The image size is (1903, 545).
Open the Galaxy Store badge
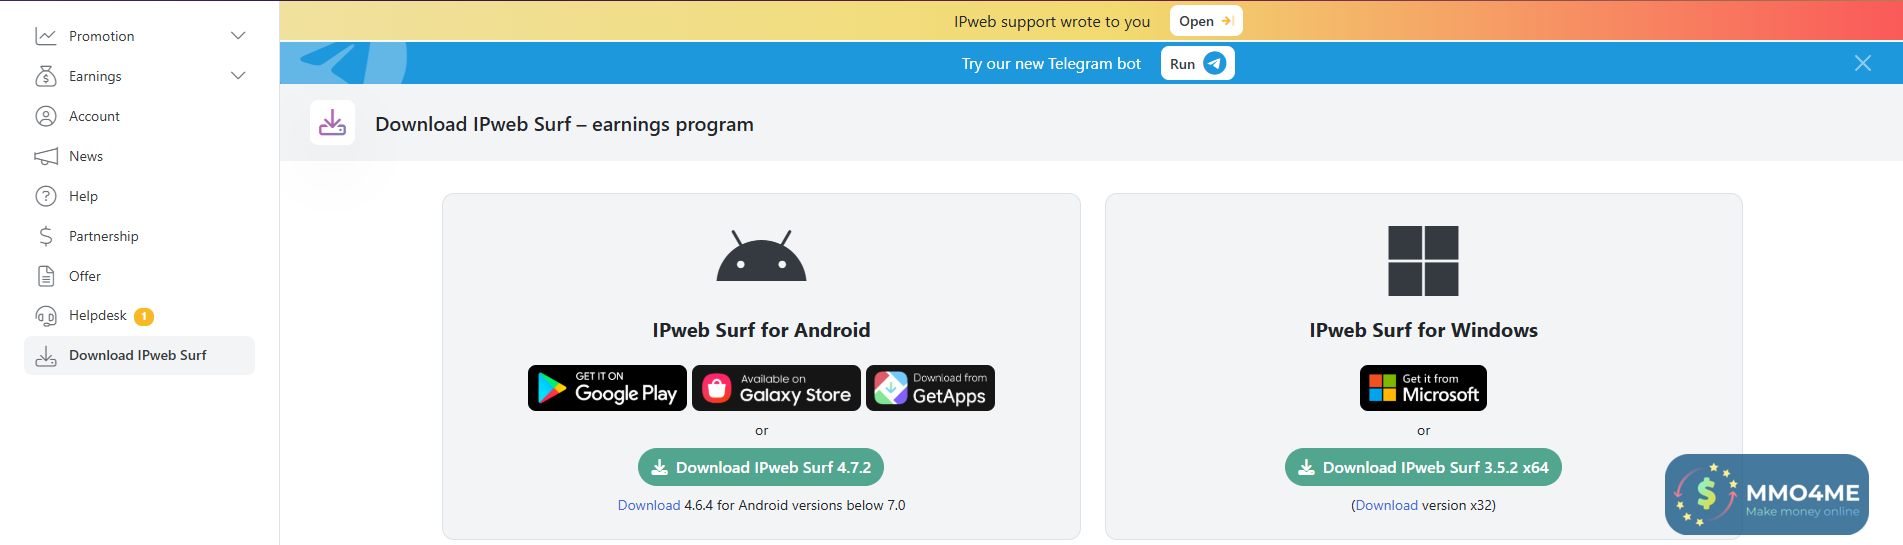tap(776, 388)
